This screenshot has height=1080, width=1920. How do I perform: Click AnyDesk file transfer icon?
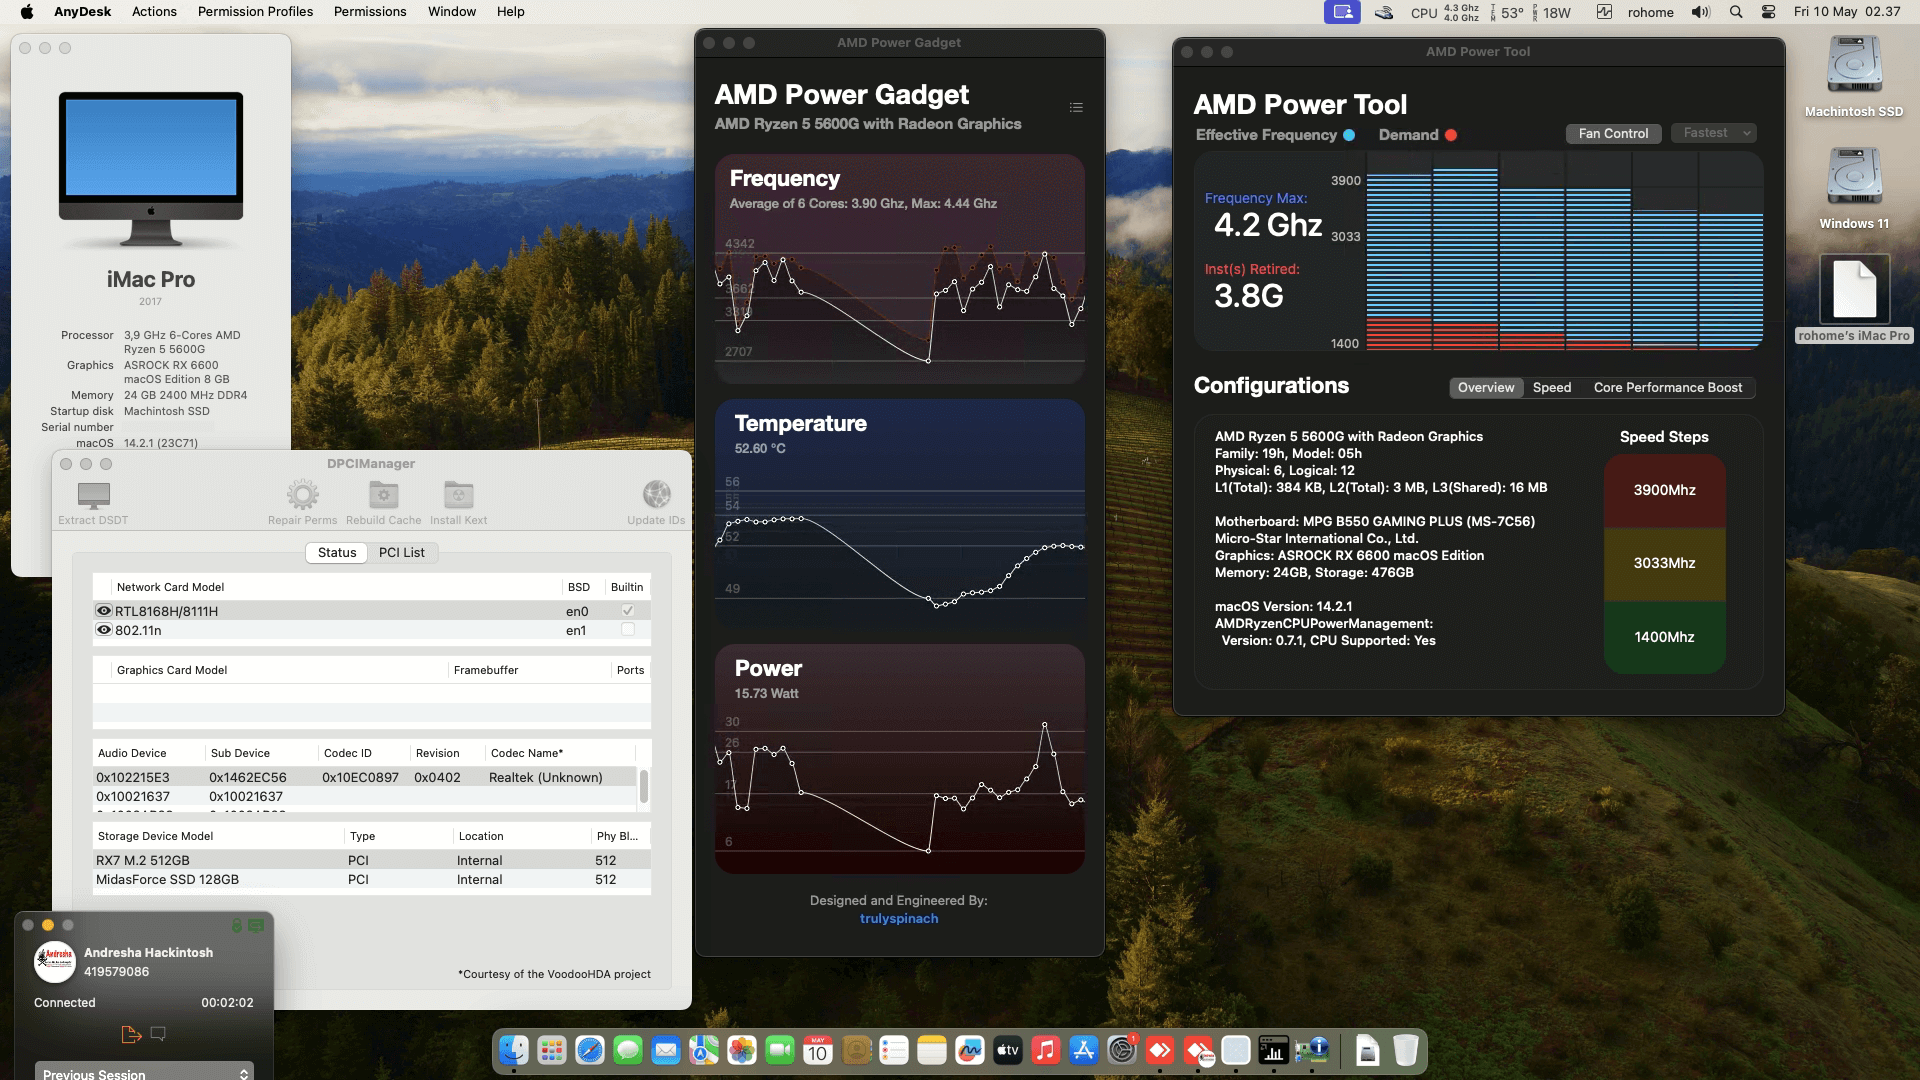coord(130,1034)
